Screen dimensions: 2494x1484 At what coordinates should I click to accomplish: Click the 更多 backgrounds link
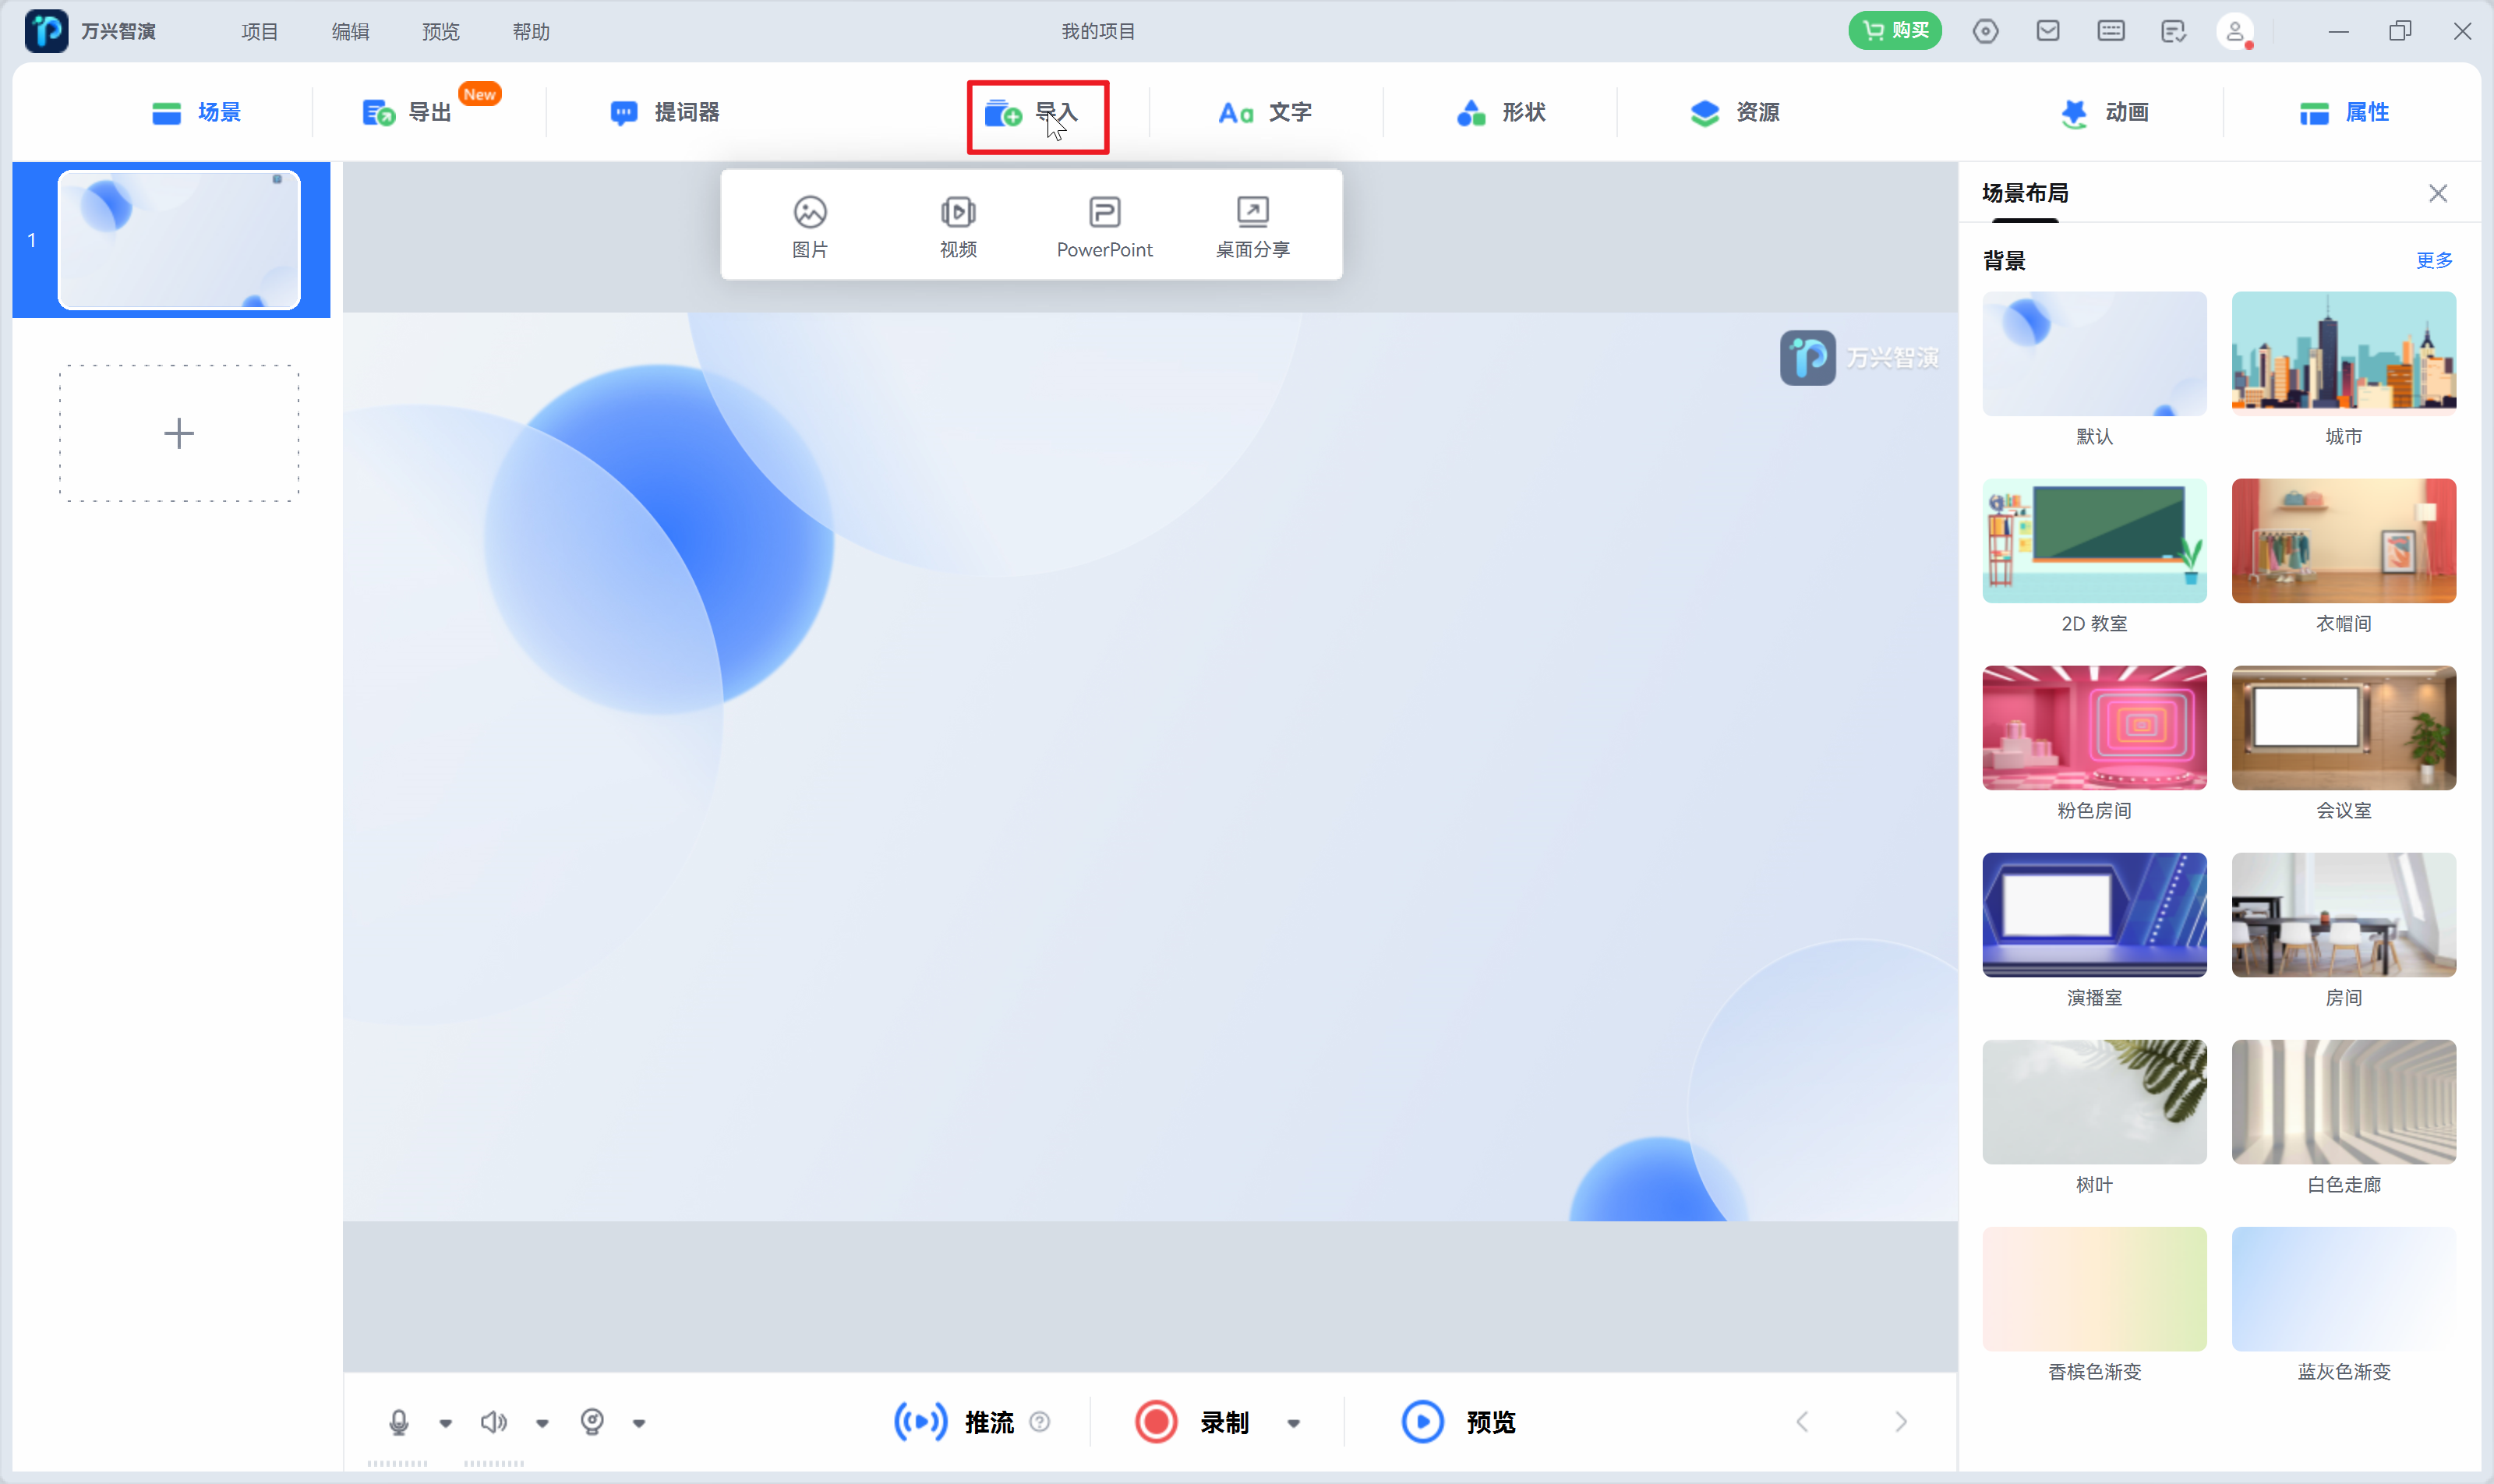tap(2433, 260)
